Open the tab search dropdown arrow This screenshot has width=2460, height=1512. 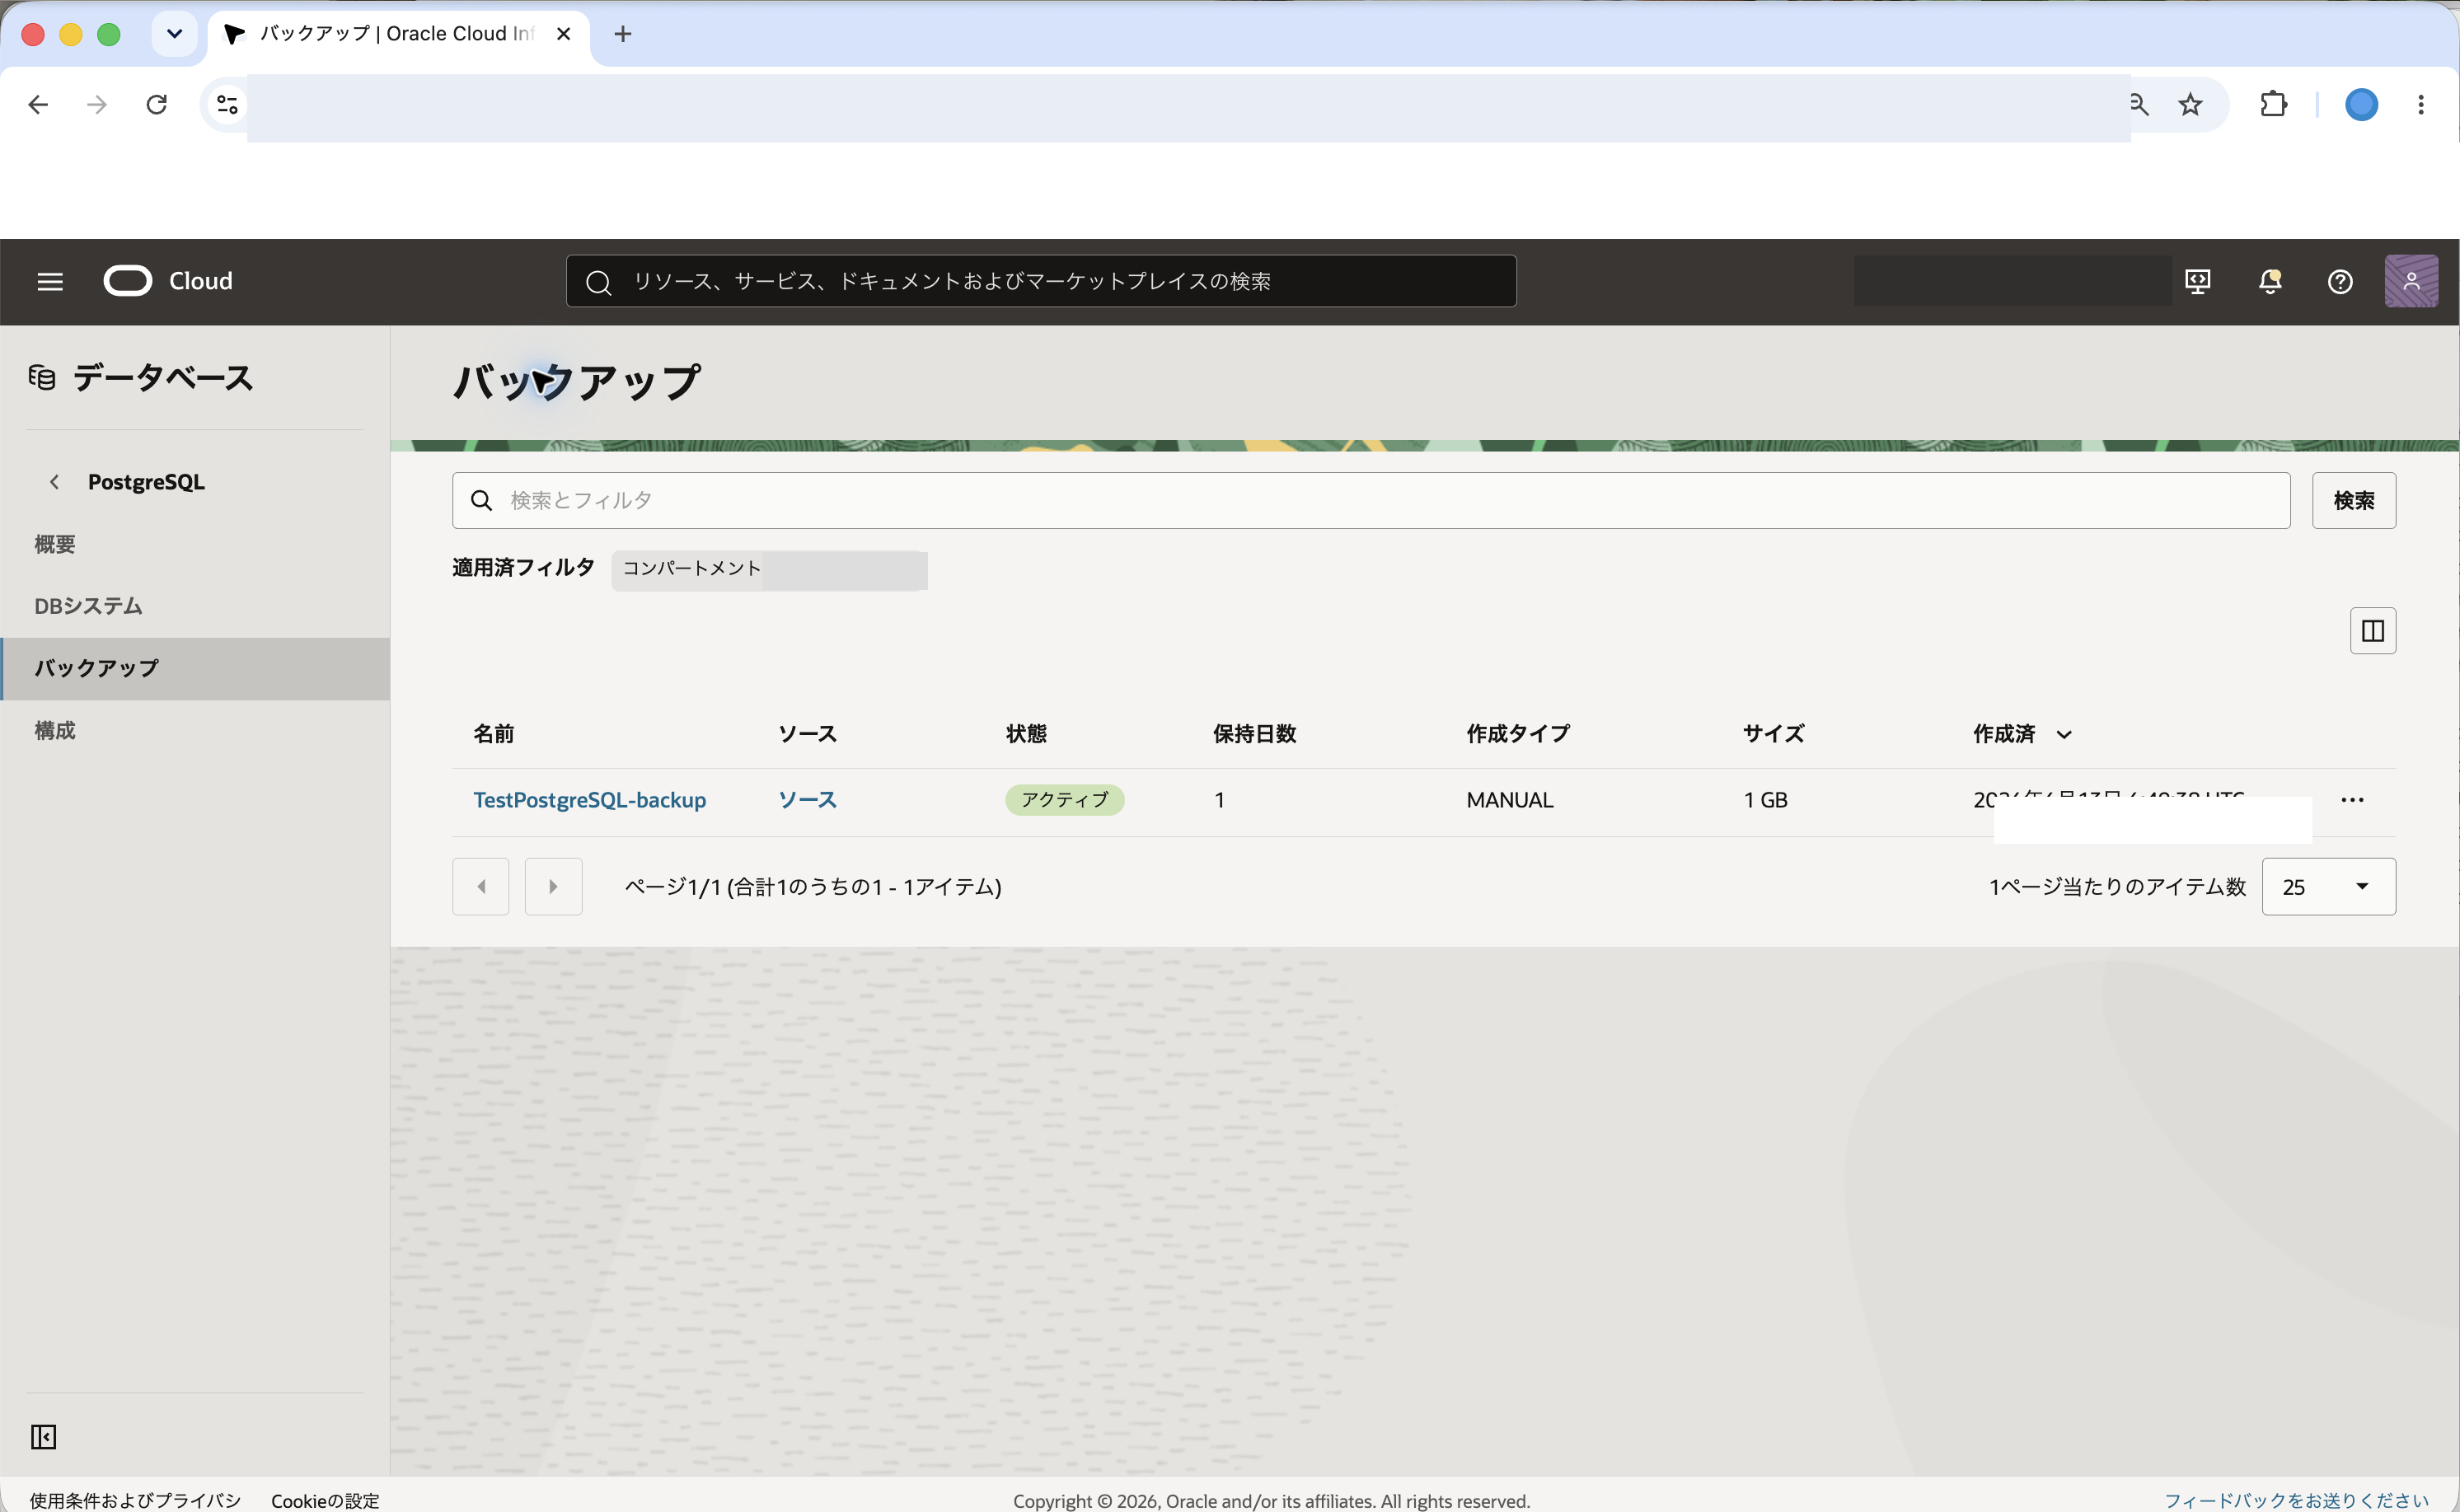pos(174,34)
